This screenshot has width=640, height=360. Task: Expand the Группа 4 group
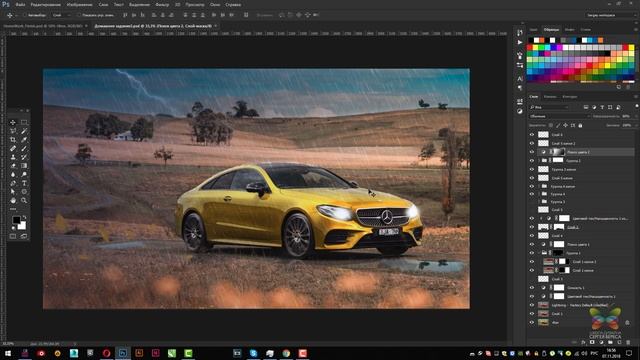coord(539,194)
